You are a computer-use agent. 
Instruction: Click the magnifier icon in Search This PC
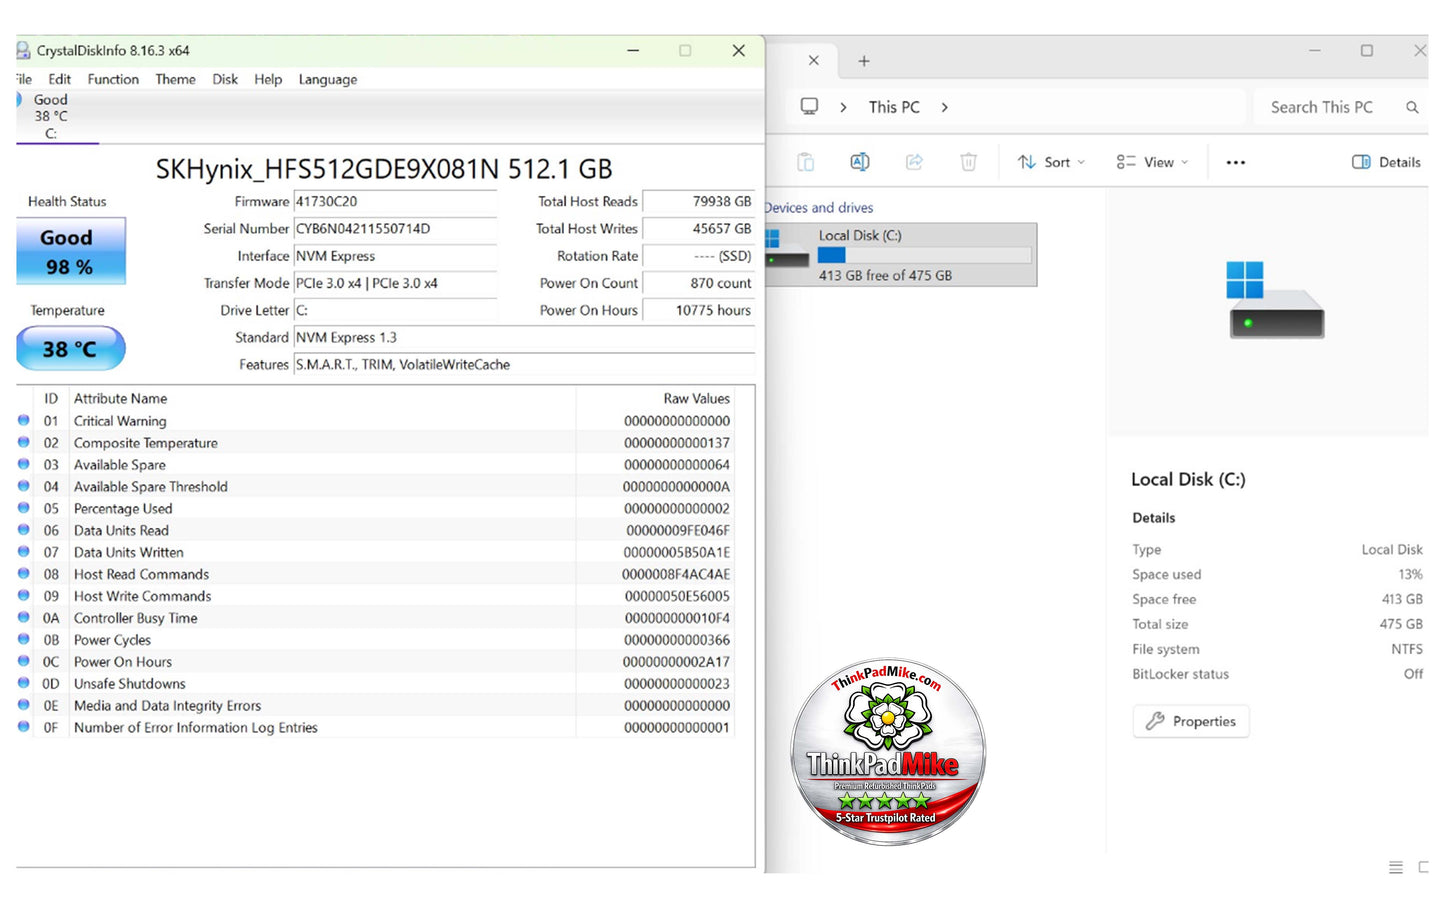[x=1412, y=107]
